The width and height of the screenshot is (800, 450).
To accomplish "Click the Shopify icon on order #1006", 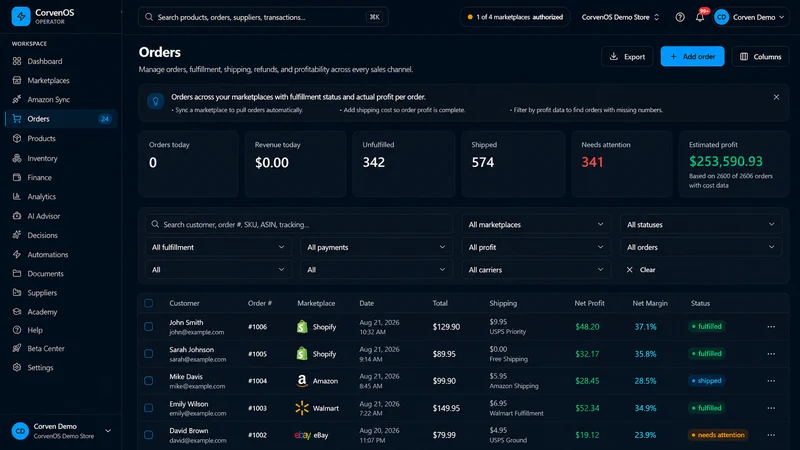I will pyautogui.click(x=302, y=327).
